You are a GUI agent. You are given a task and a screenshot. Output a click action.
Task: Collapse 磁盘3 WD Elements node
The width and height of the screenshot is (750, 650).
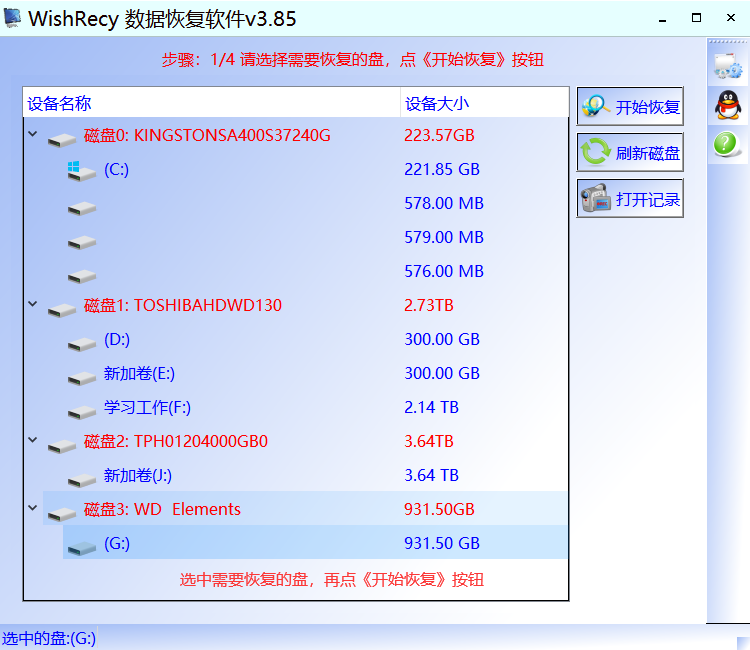point(33,509)
